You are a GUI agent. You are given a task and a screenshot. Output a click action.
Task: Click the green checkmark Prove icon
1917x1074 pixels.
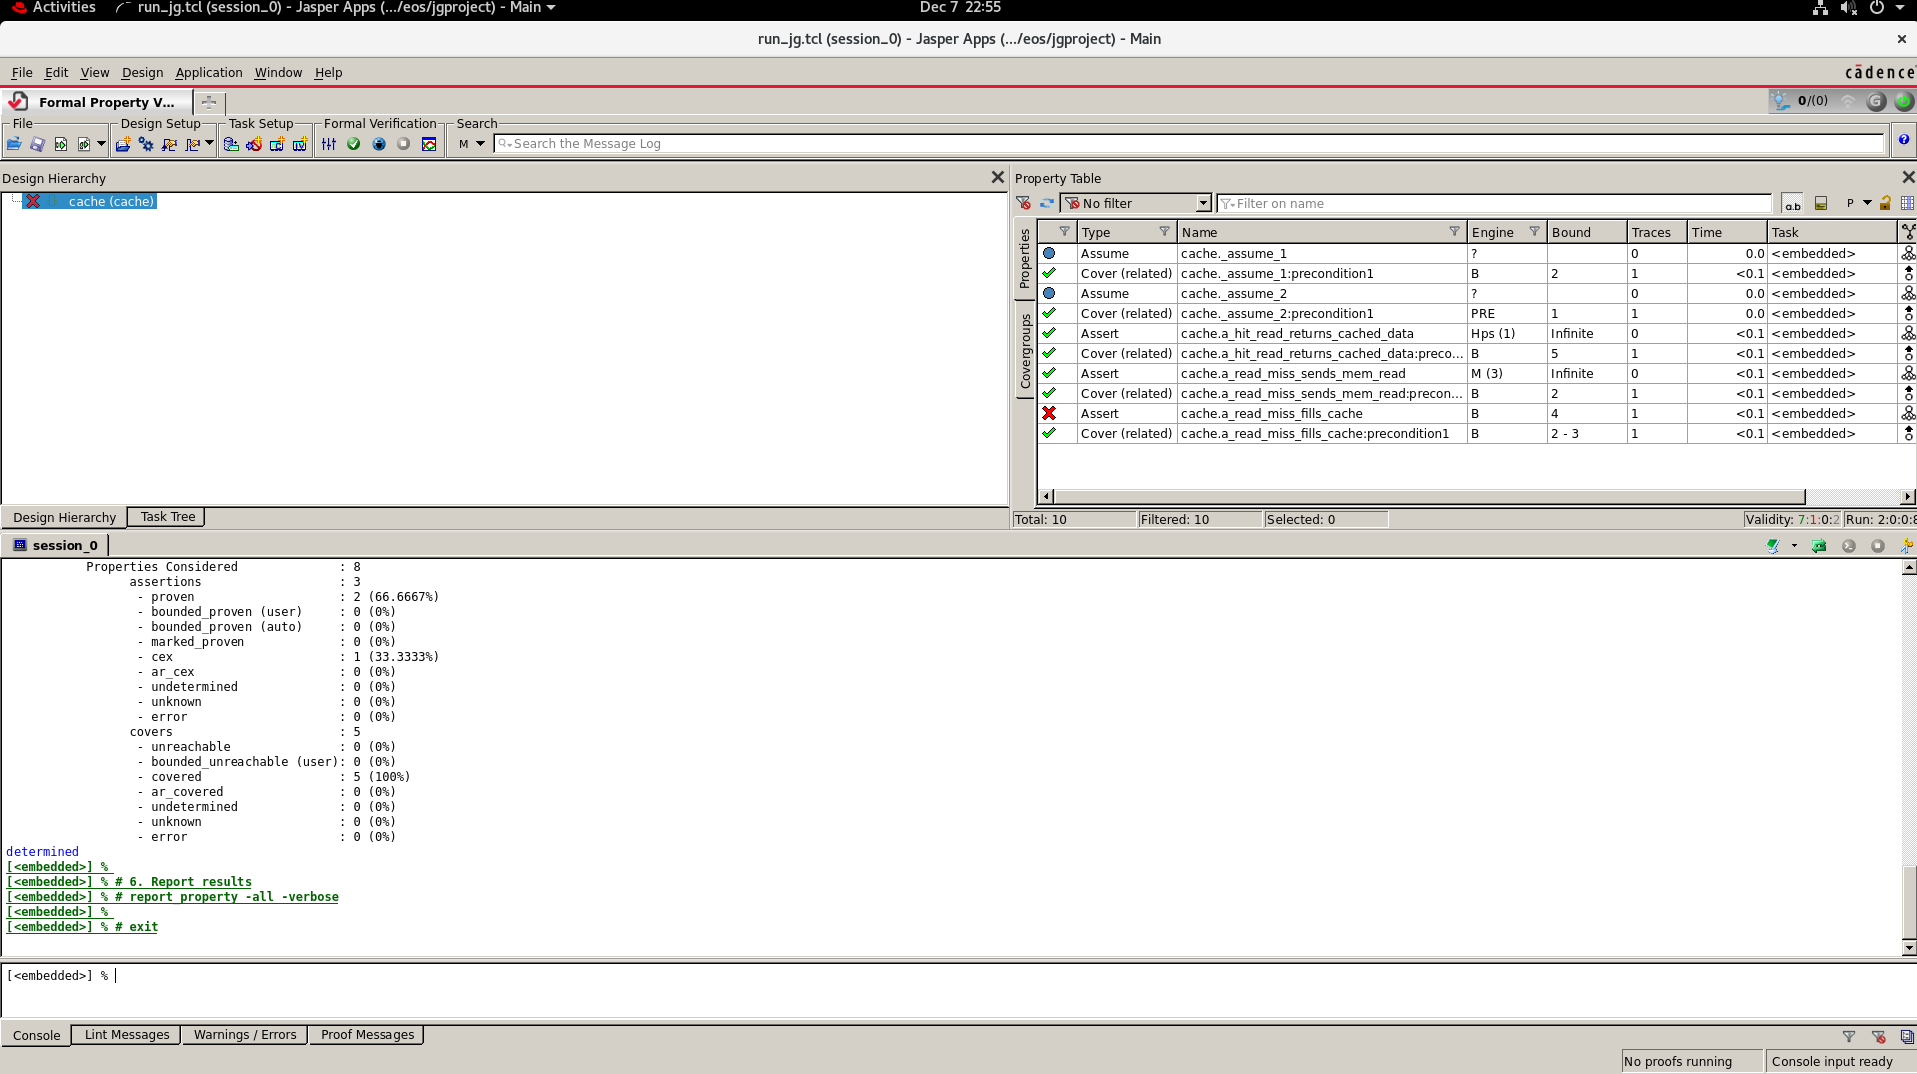click(354, 144)
